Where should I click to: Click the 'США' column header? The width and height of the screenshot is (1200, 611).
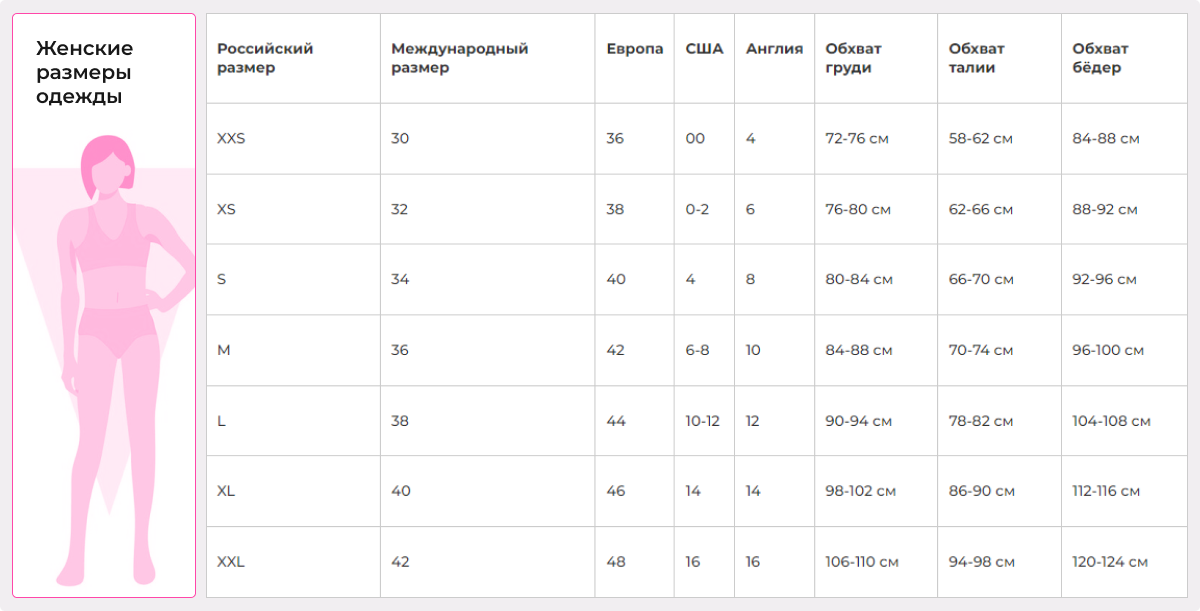point(704,49)
